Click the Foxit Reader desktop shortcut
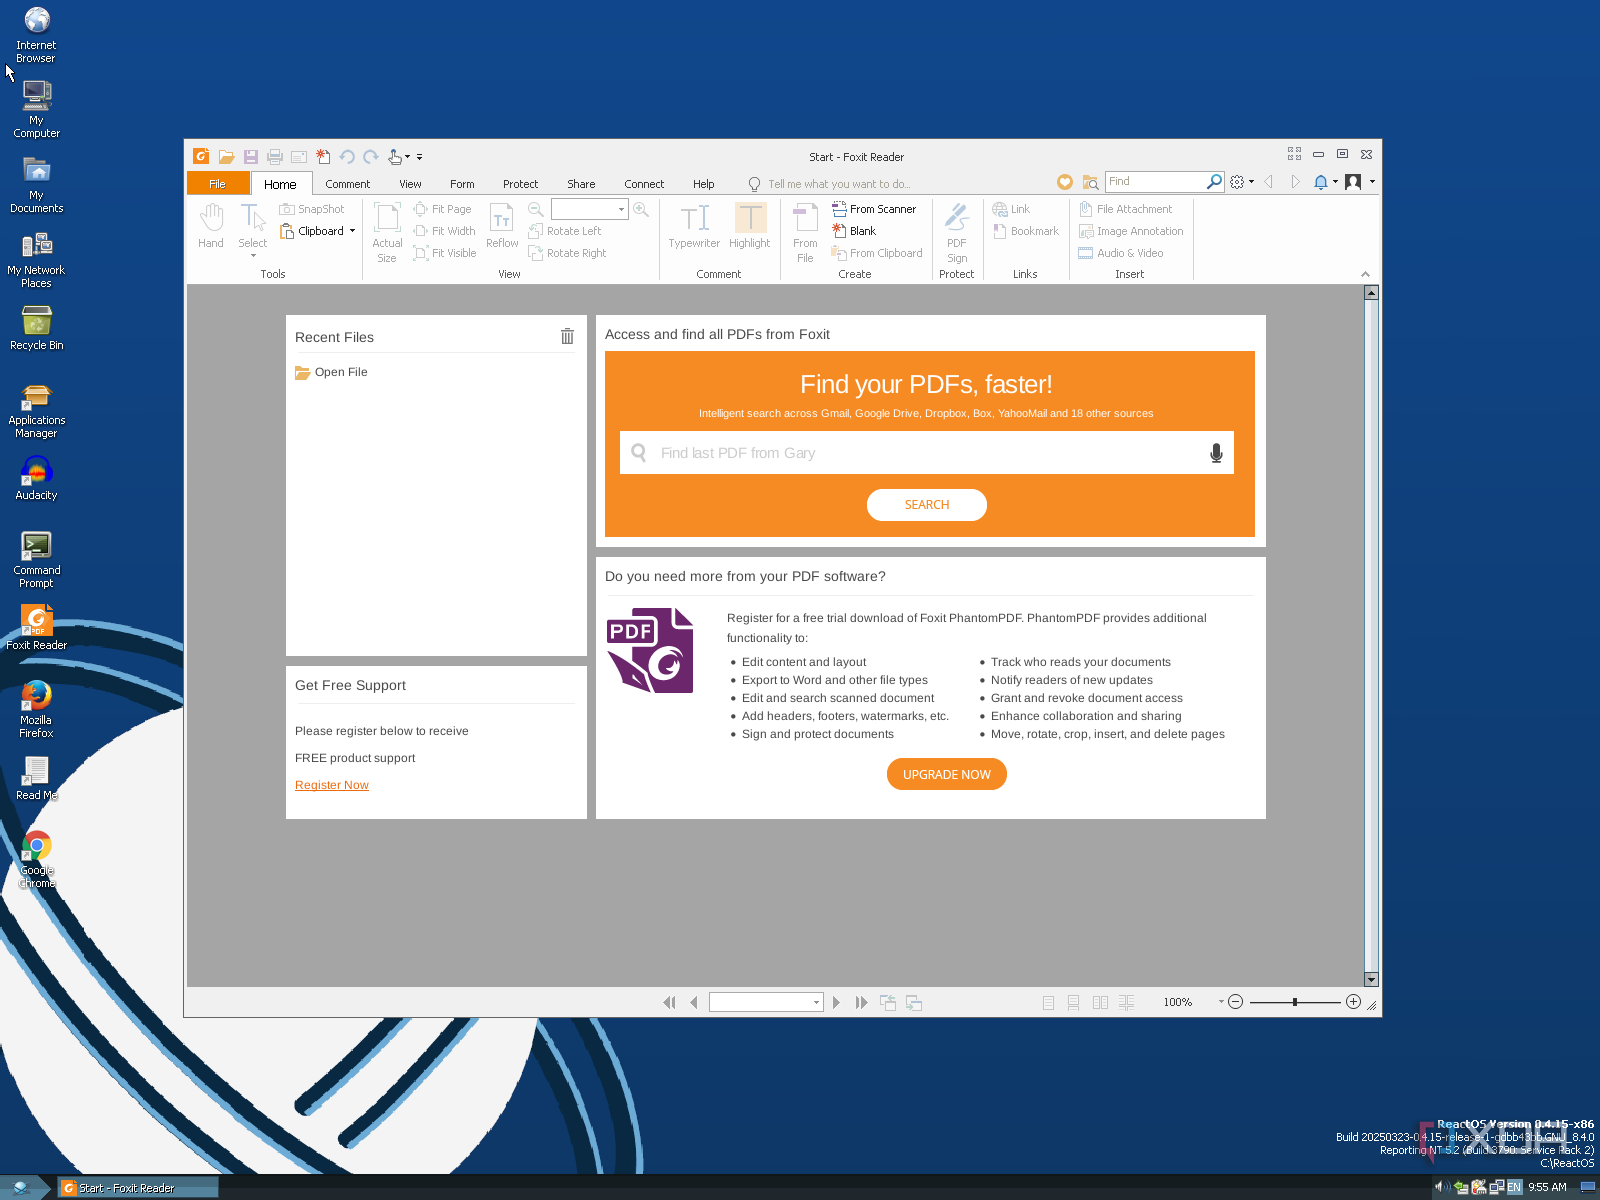 coord(37,628)
